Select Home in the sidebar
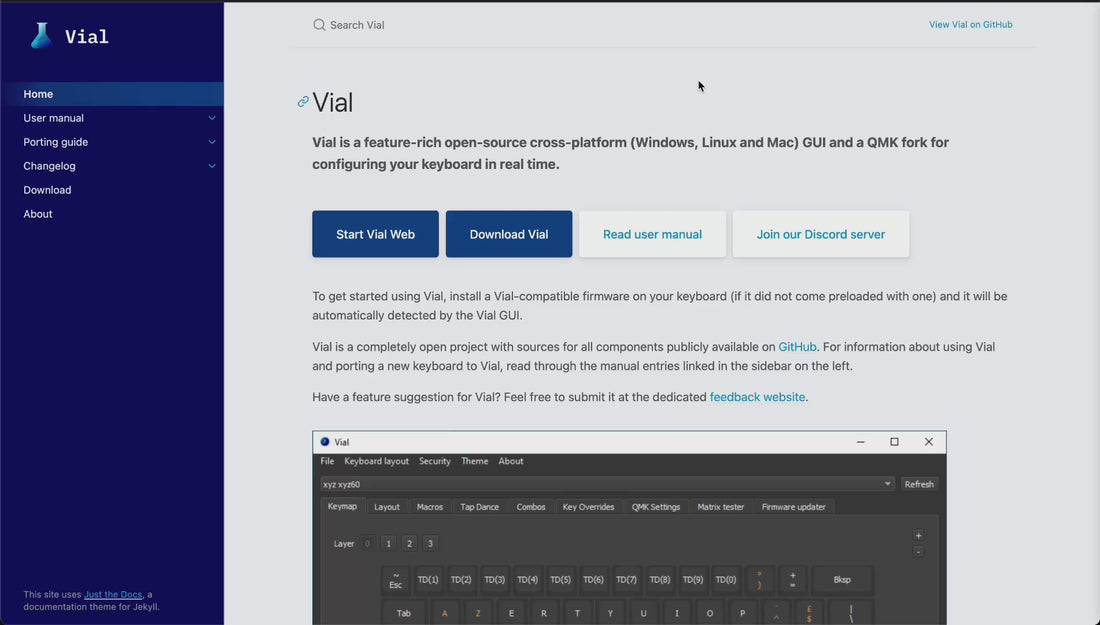The image size is (1100, 625). [x=112, y=94]
